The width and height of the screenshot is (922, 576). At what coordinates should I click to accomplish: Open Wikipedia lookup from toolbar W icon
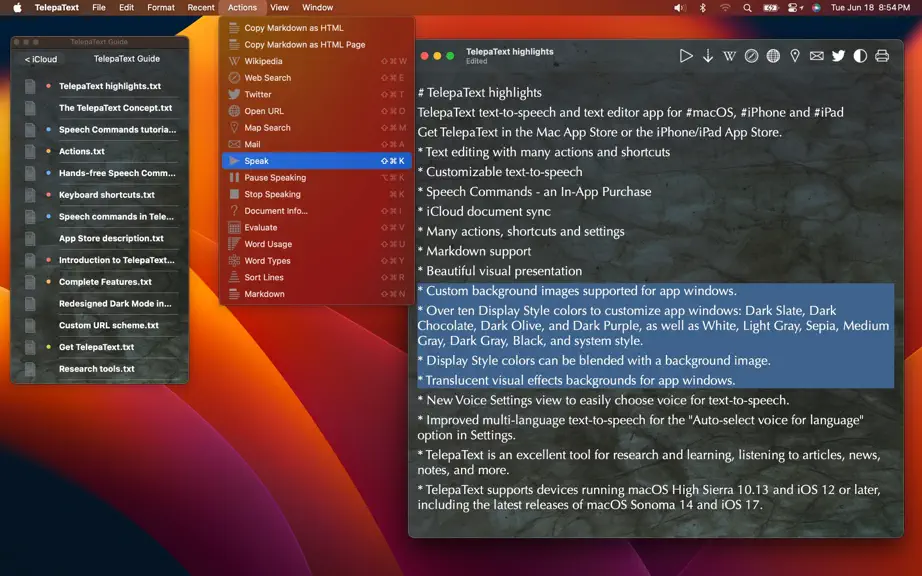pos(729,56)
